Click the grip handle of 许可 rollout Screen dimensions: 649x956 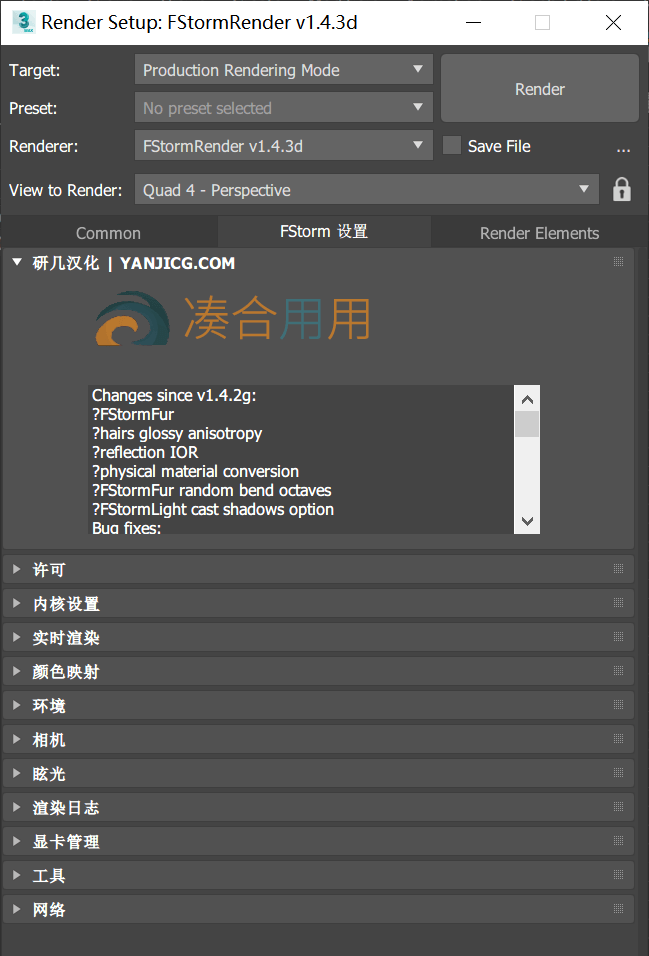[x=619, y=569]
